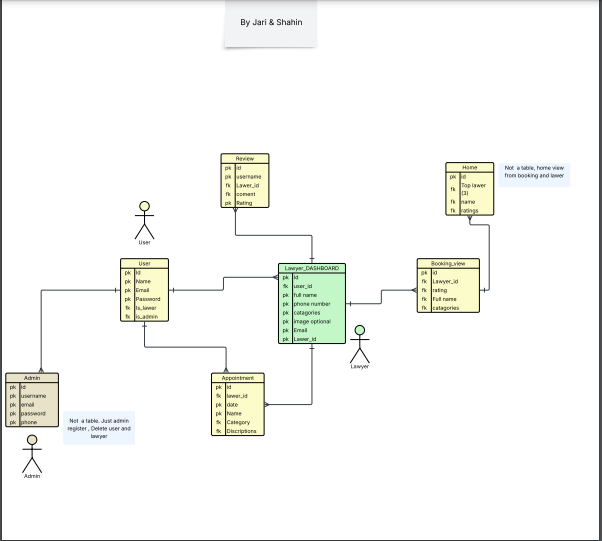Viewport: 602px width, 541px height.
Task: Select the "Just admin register" note
Action: [x=99, y=428]
